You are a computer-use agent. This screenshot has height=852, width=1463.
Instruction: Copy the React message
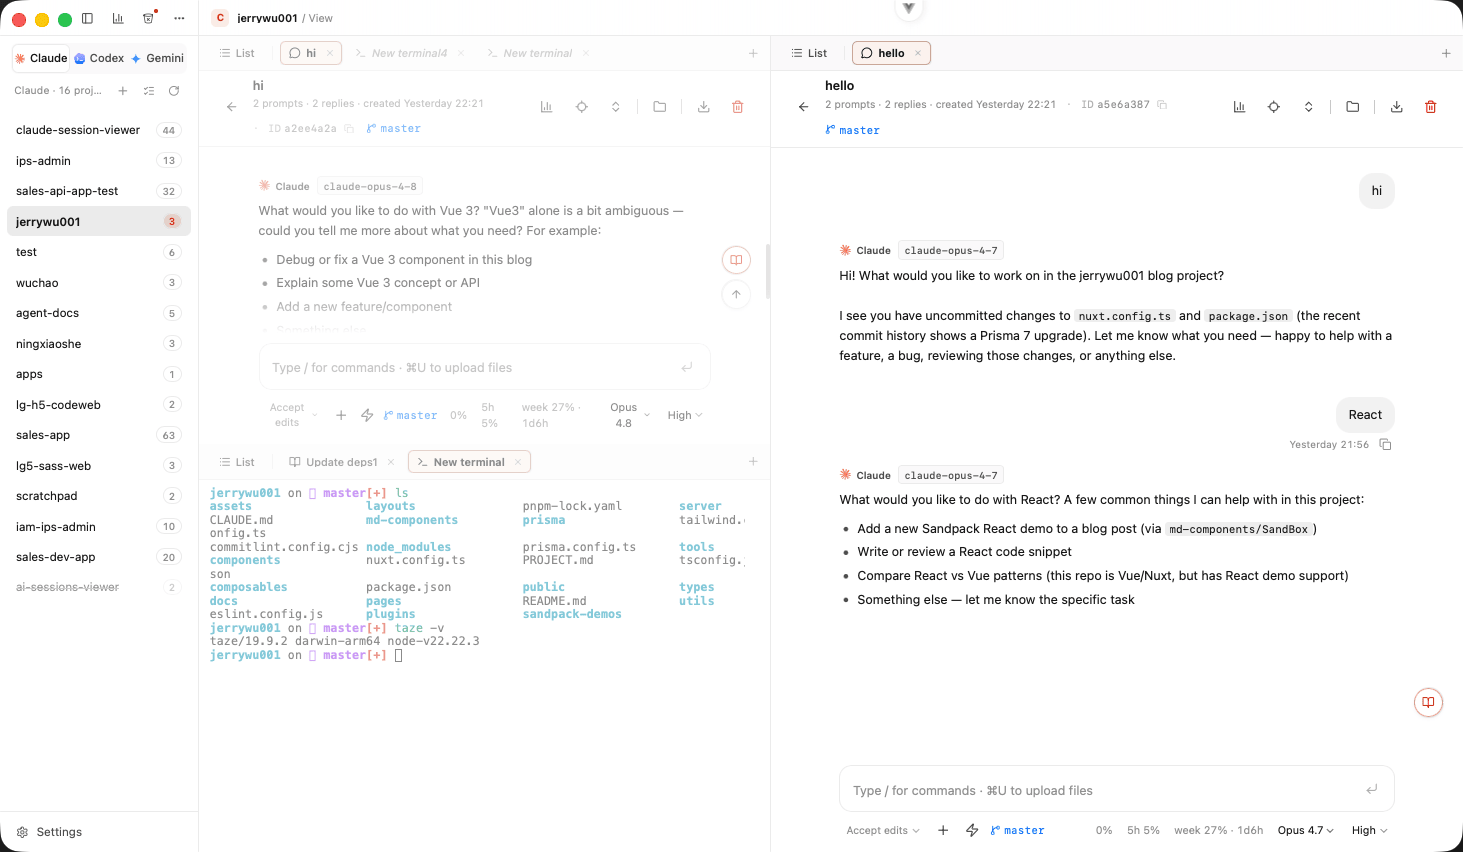1386,444
